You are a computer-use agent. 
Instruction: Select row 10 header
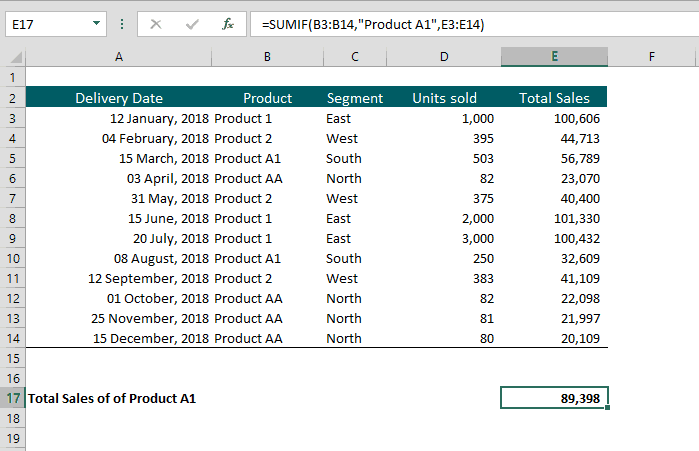12,258
